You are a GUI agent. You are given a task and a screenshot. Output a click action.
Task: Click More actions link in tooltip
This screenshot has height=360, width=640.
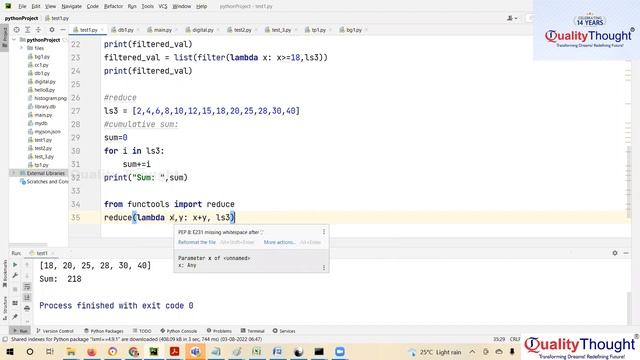279,242
